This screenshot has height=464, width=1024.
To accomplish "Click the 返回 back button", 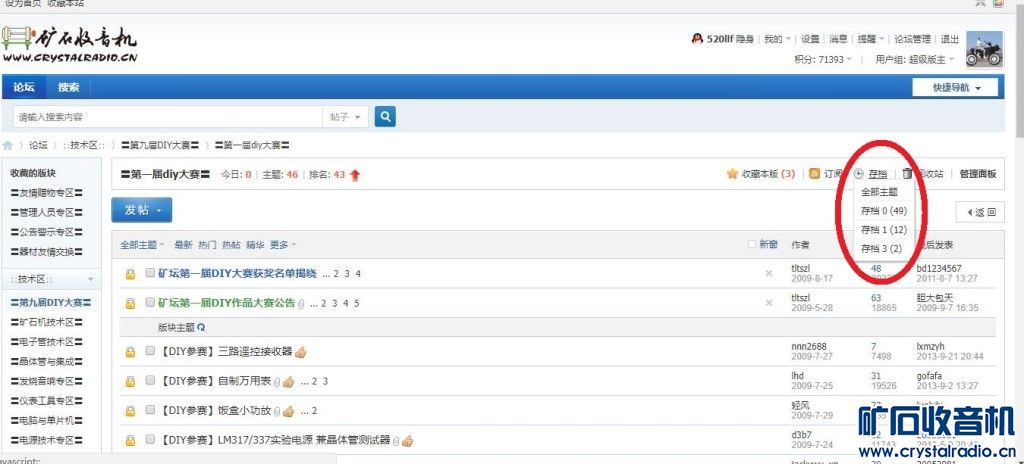I will coord(980,212).
